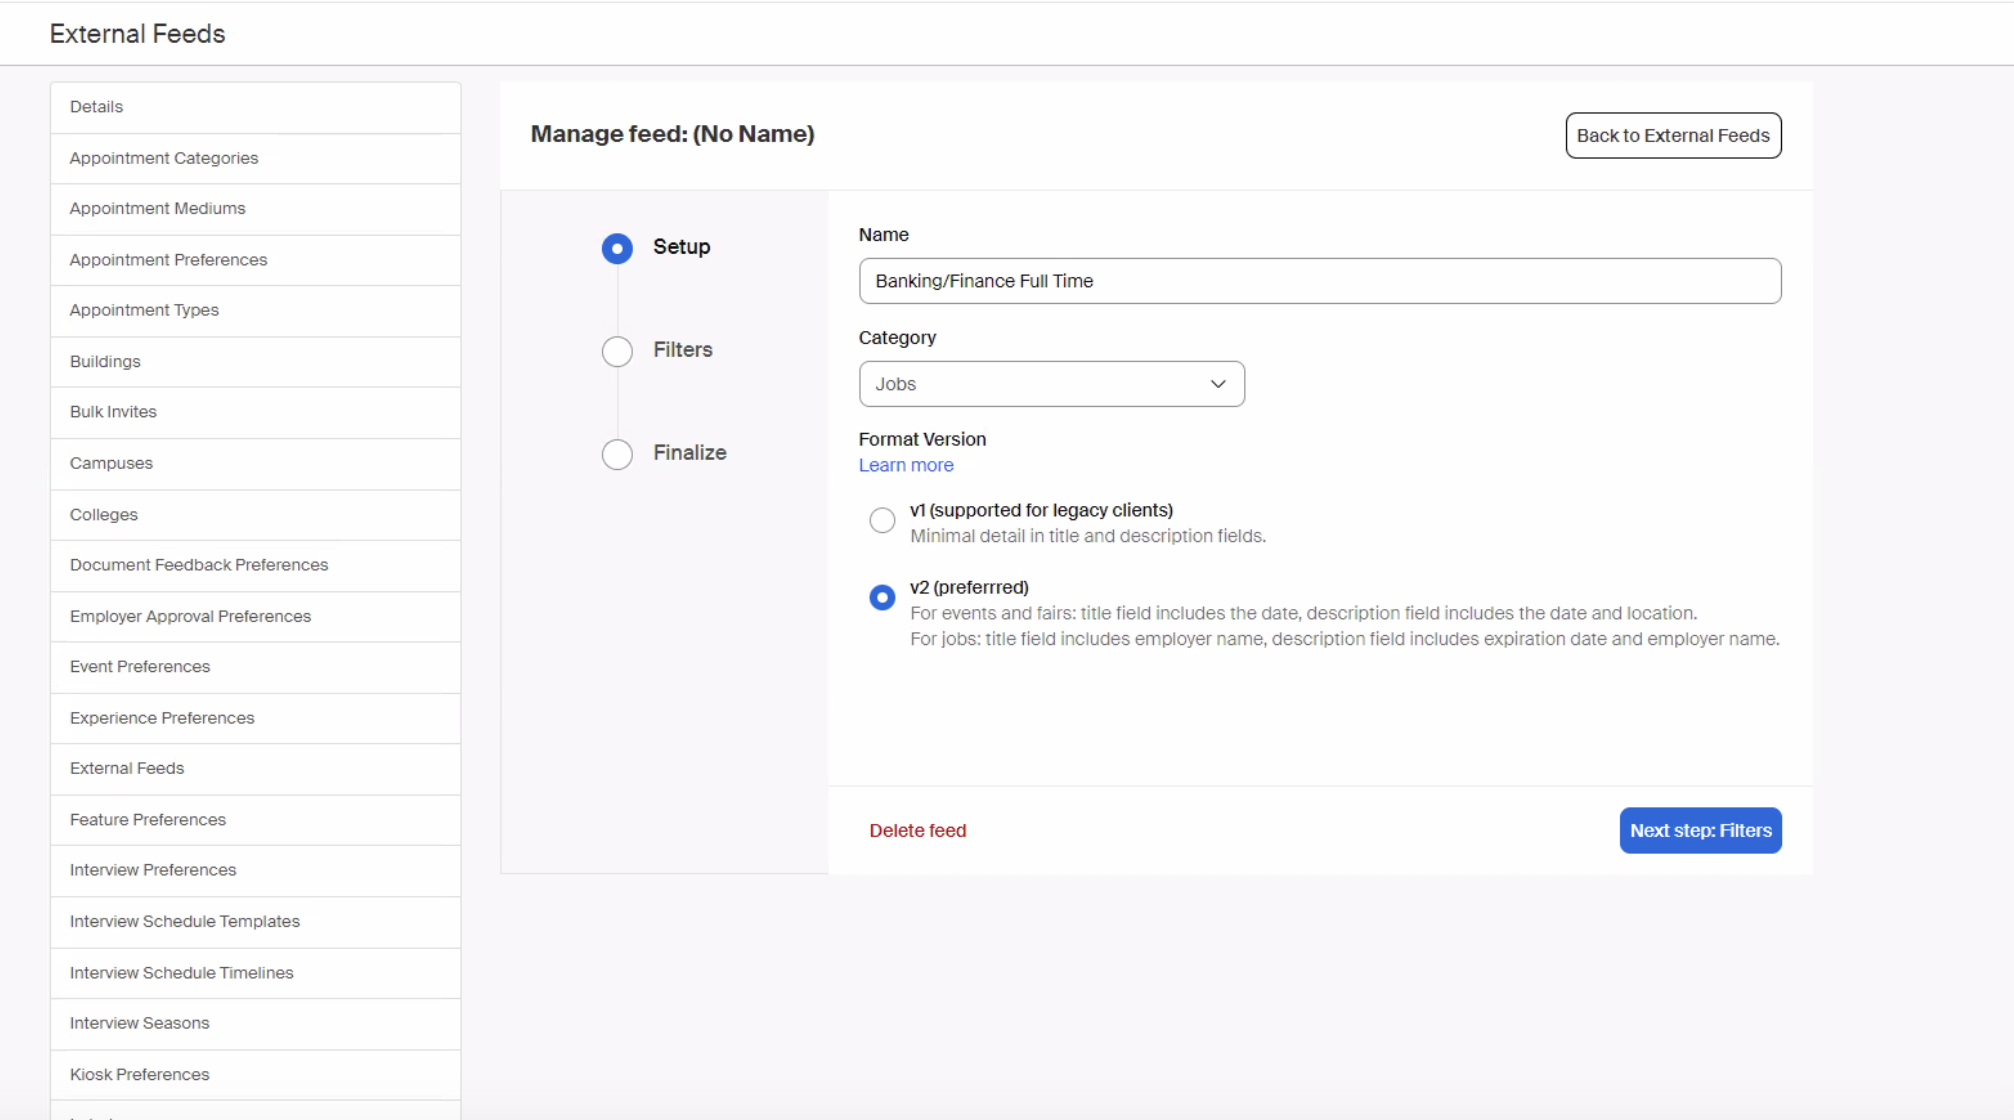The image size is (2014, 1120).
Task: Select the v1 legacy format radio button
Action: coord(882,521)
